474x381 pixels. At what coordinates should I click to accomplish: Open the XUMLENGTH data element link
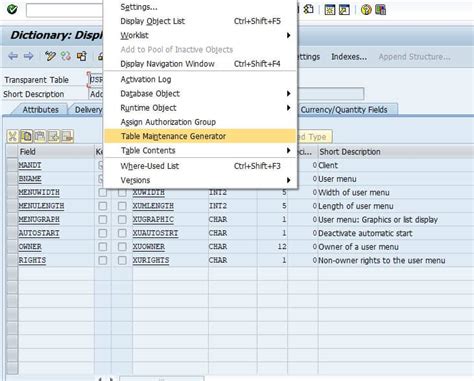click(x=153, y=206)
